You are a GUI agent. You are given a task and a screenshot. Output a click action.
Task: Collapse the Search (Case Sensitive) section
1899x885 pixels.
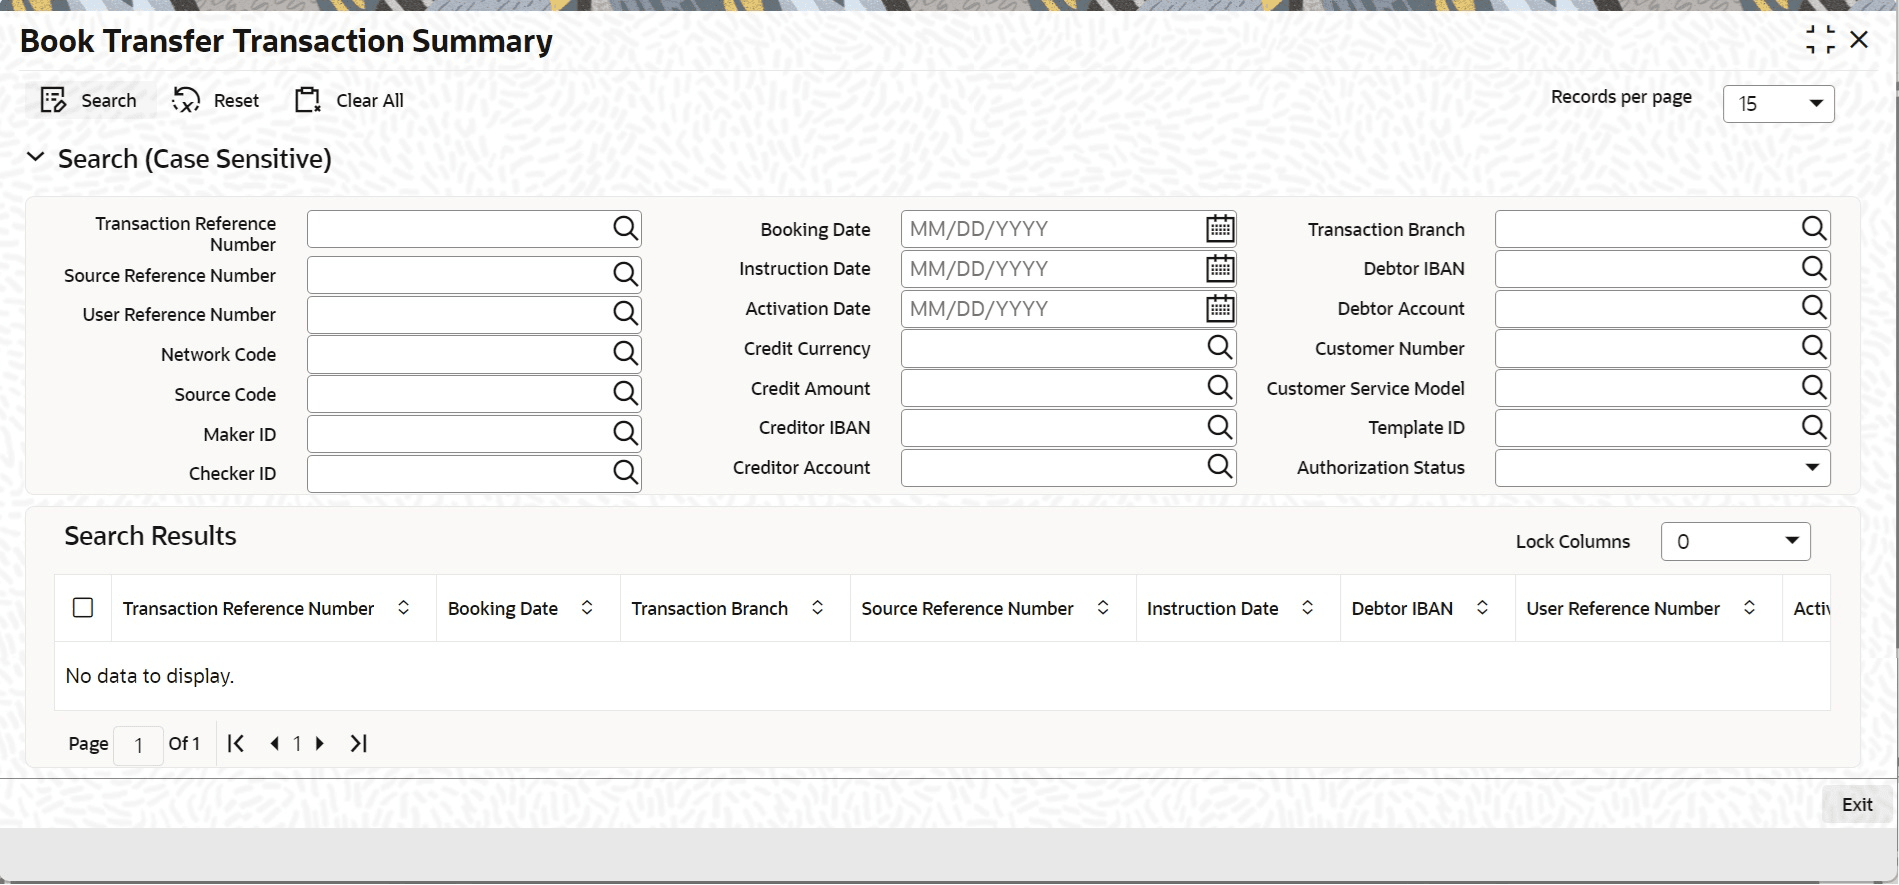click(x=36, y=158)
